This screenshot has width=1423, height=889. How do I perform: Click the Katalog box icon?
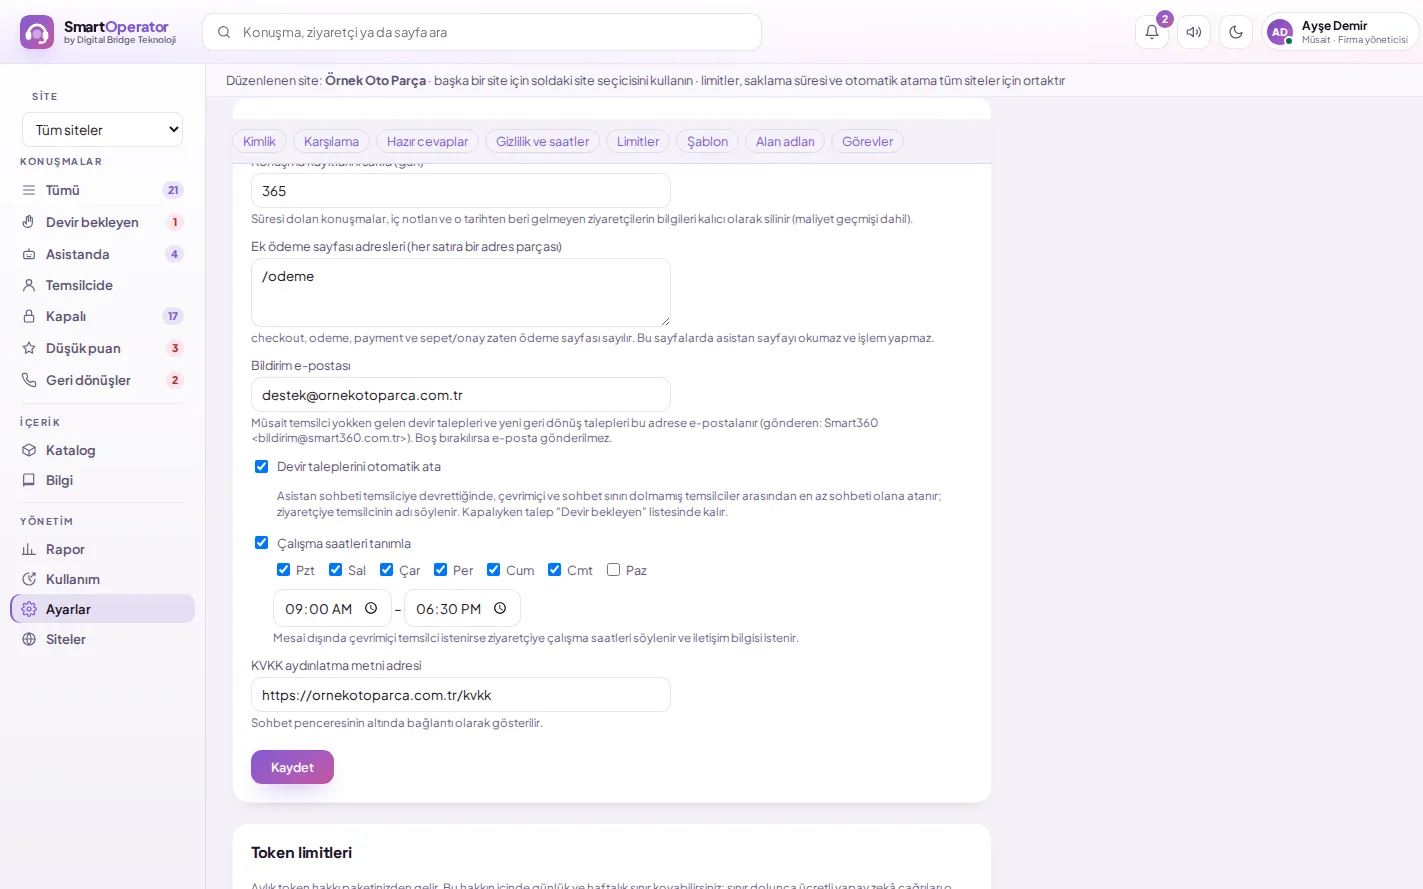pos(29,450)
